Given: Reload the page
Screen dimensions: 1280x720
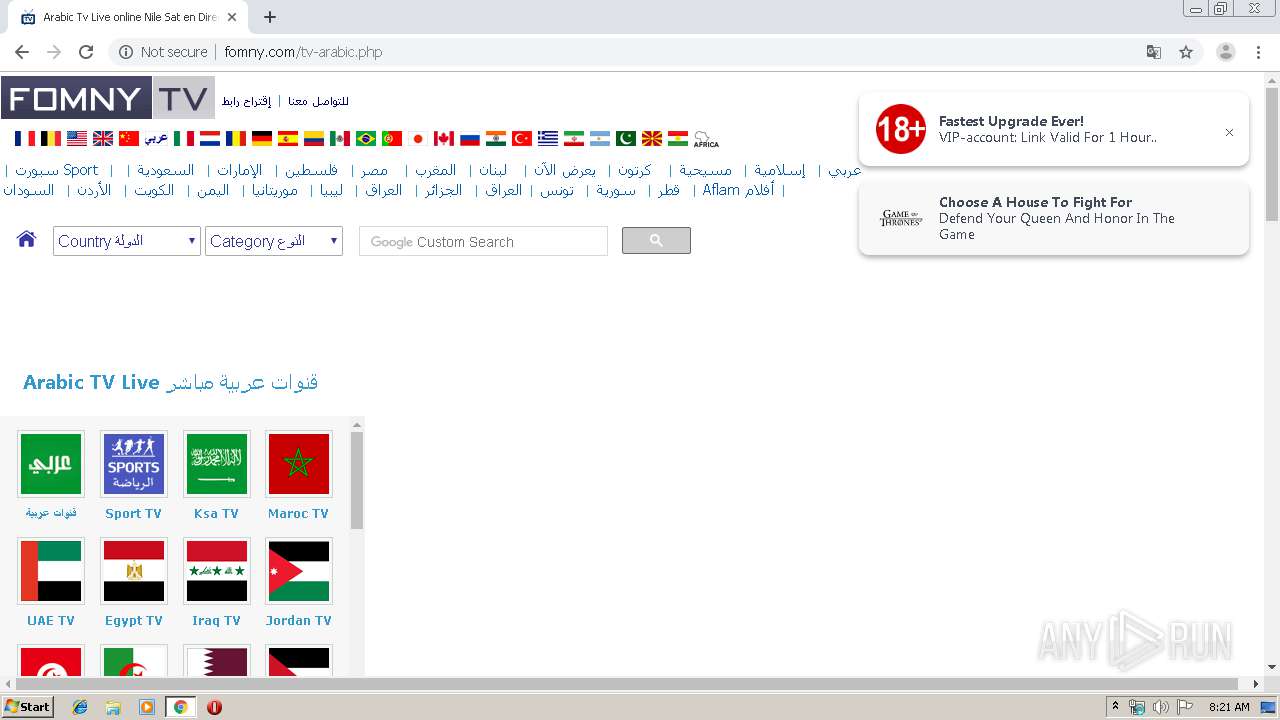Looking at the screenshot, I should (86, 52).
